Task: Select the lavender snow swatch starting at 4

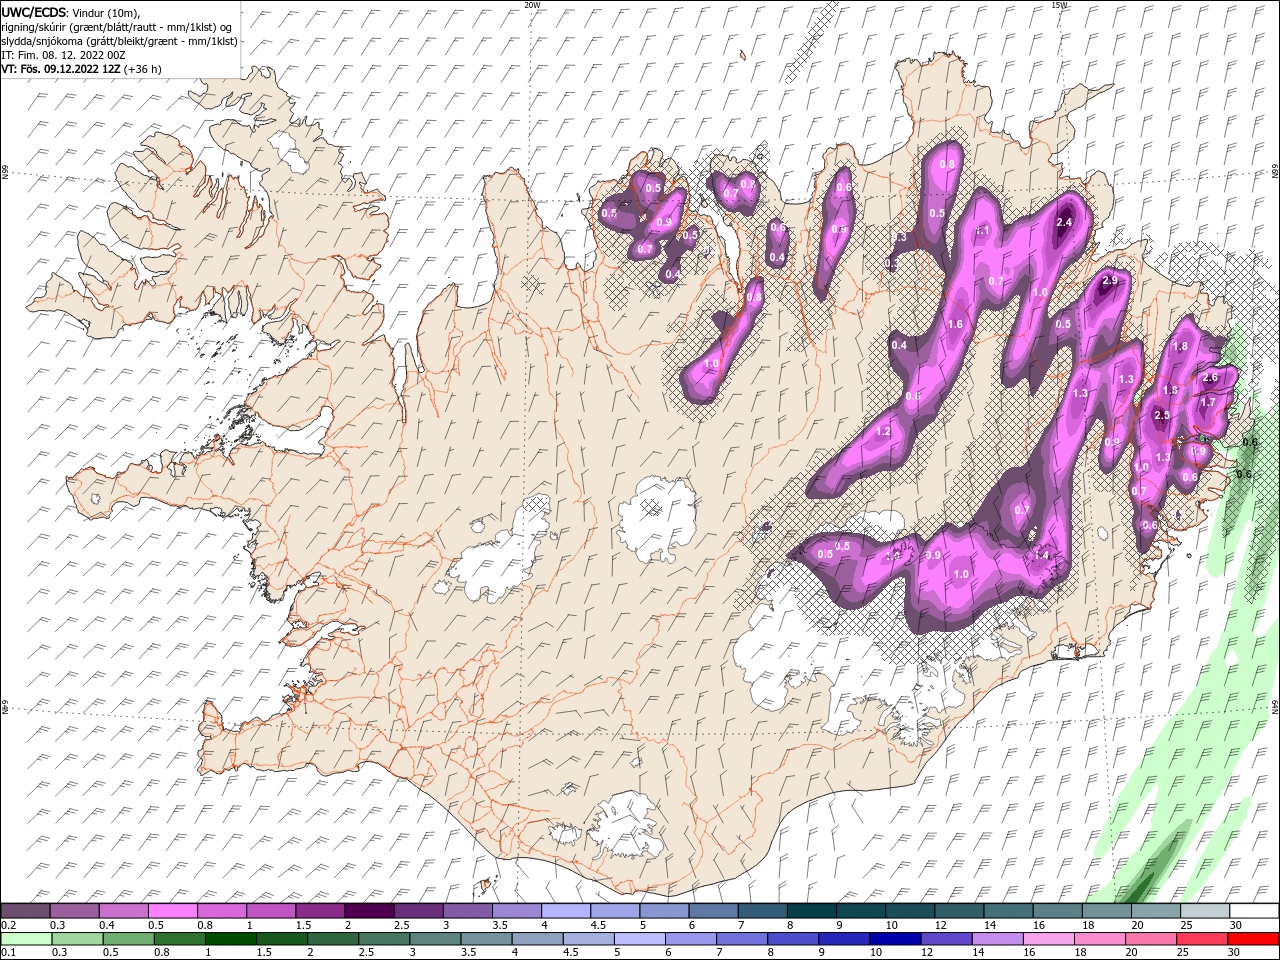Action: pyautogui.click(x=566, y=911)
